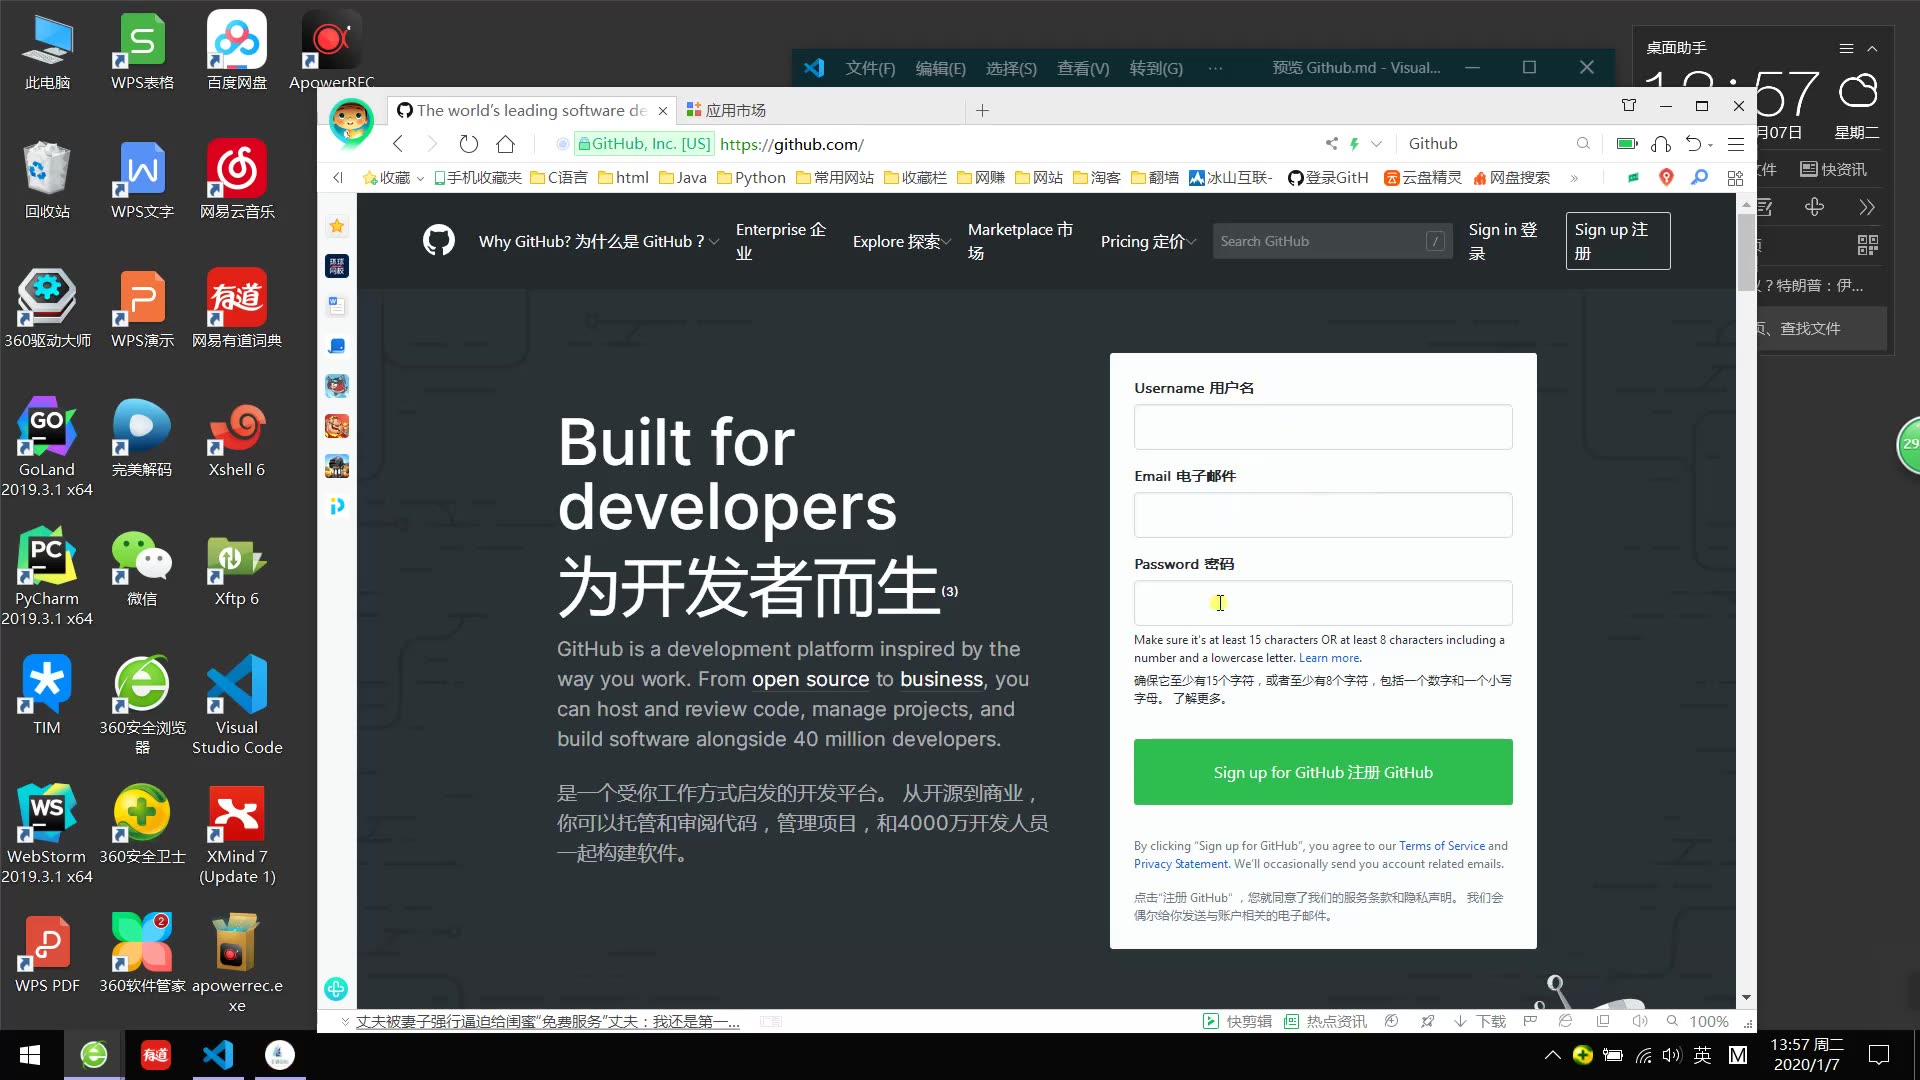Click the Sign up for GitHub button

(1322, 772)
